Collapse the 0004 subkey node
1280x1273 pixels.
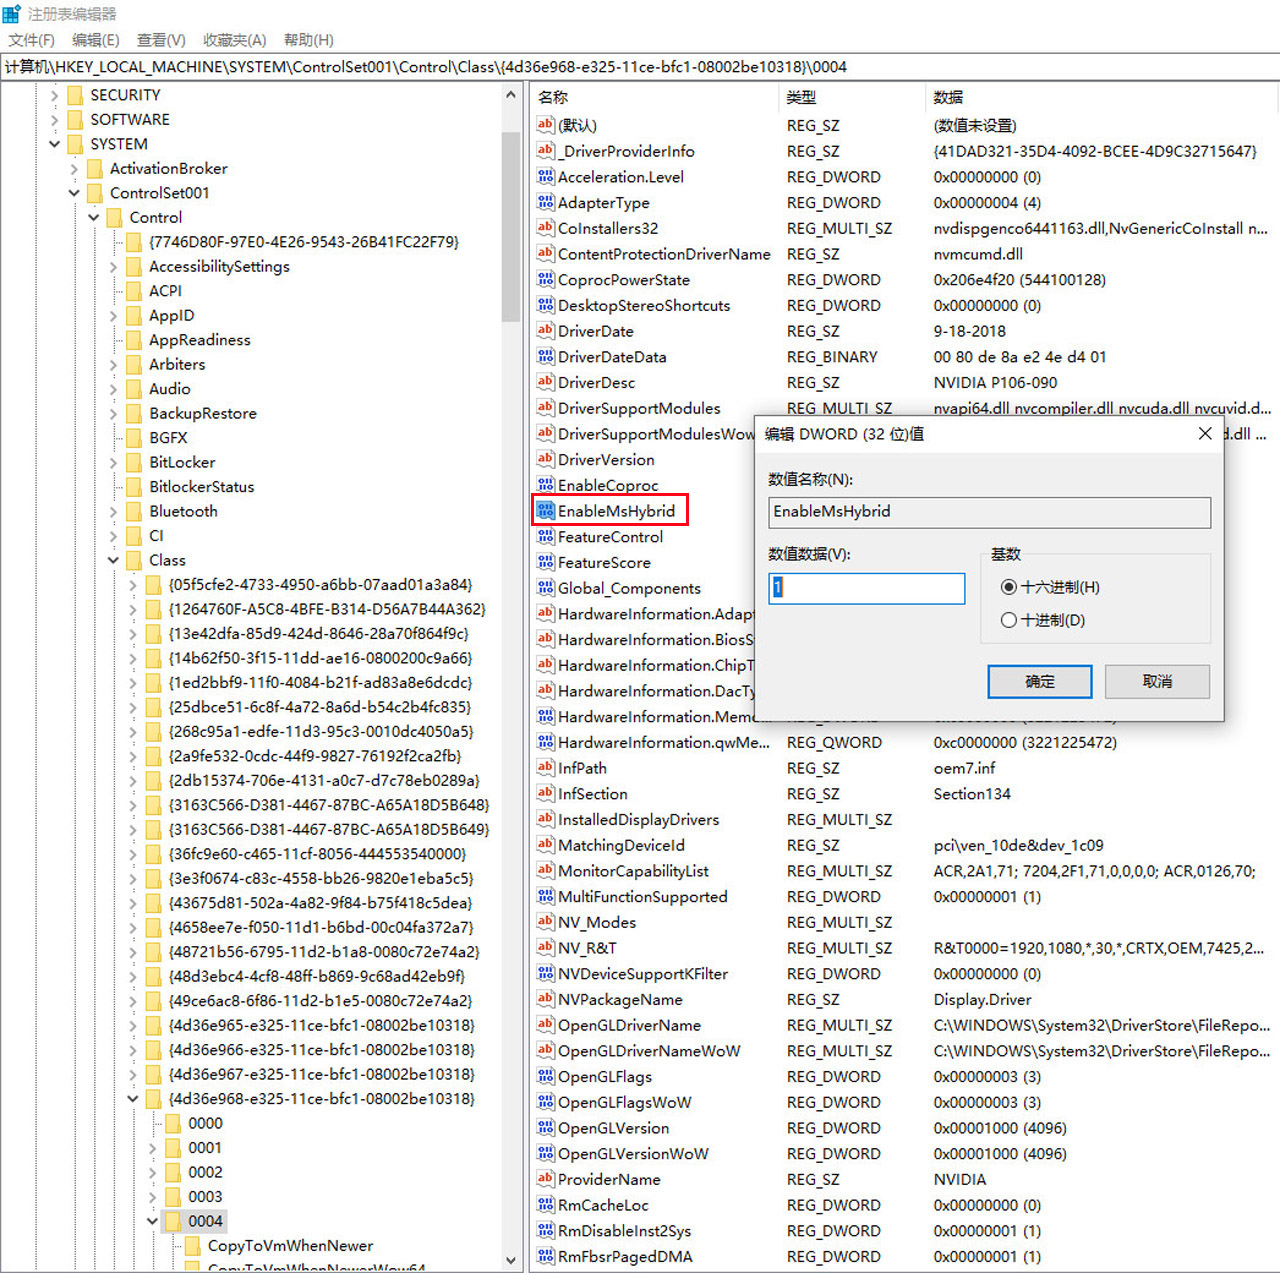[152, 1221]
